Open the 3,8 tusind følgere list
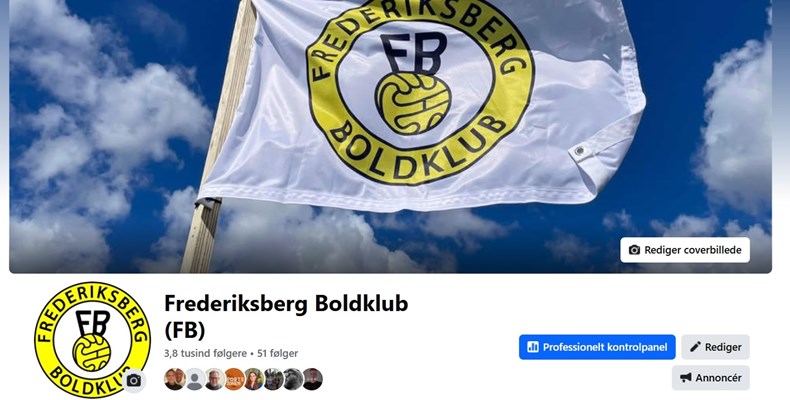This screenshot has height=400, width=790. pos(205,354)
